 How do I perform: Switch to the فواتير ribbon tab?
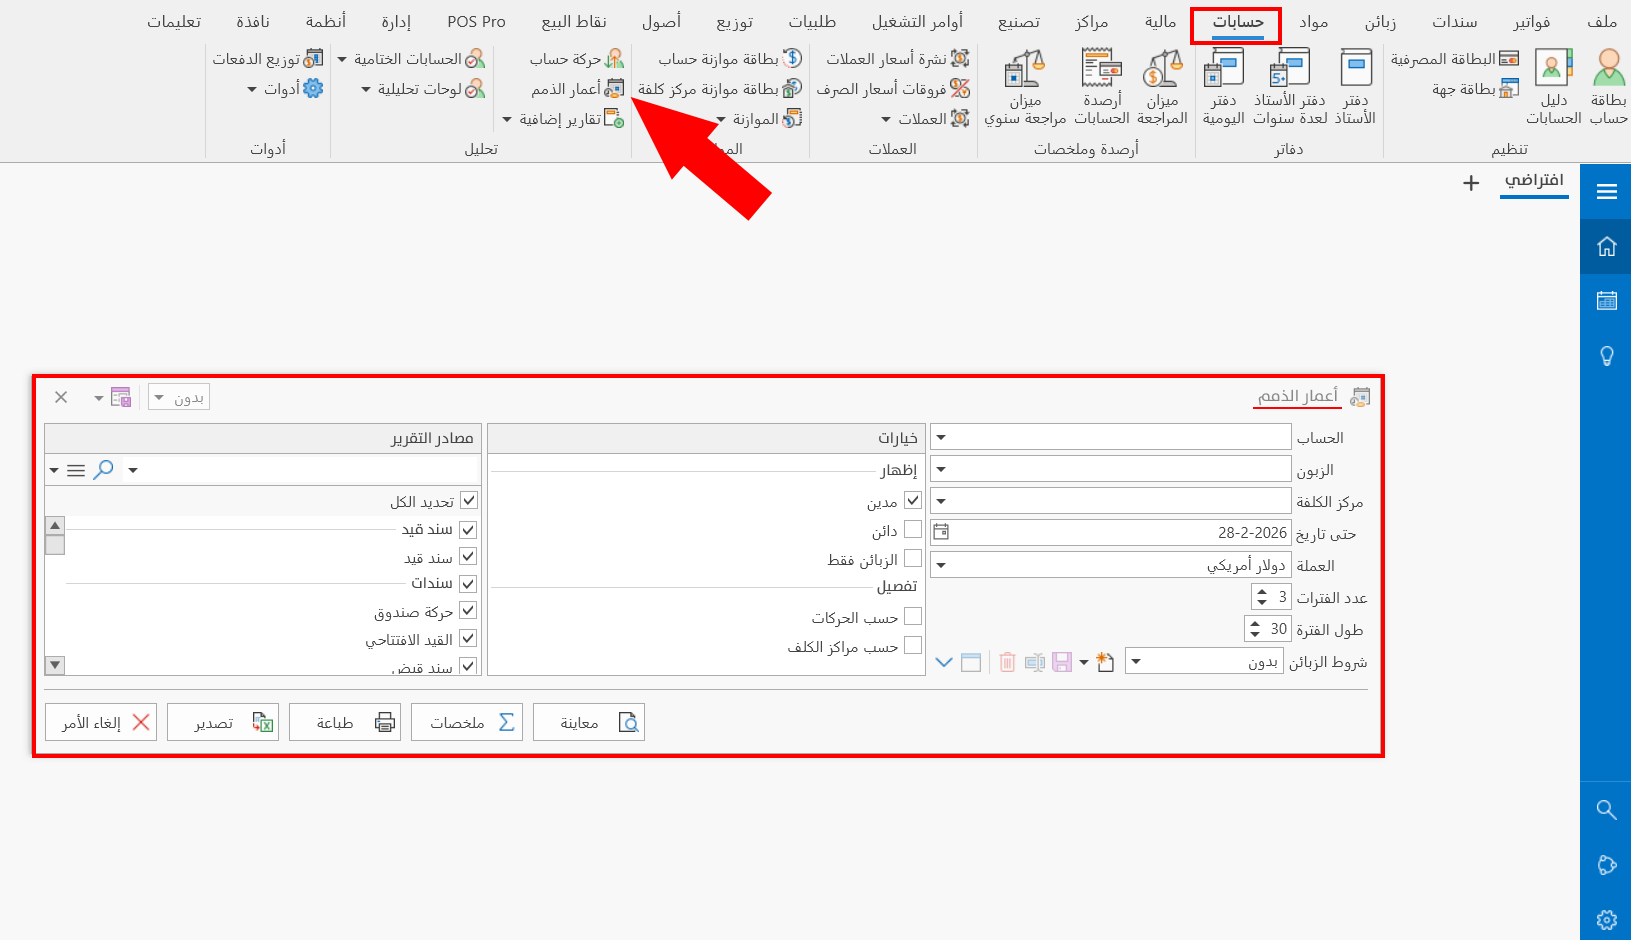pos(1532,22)
